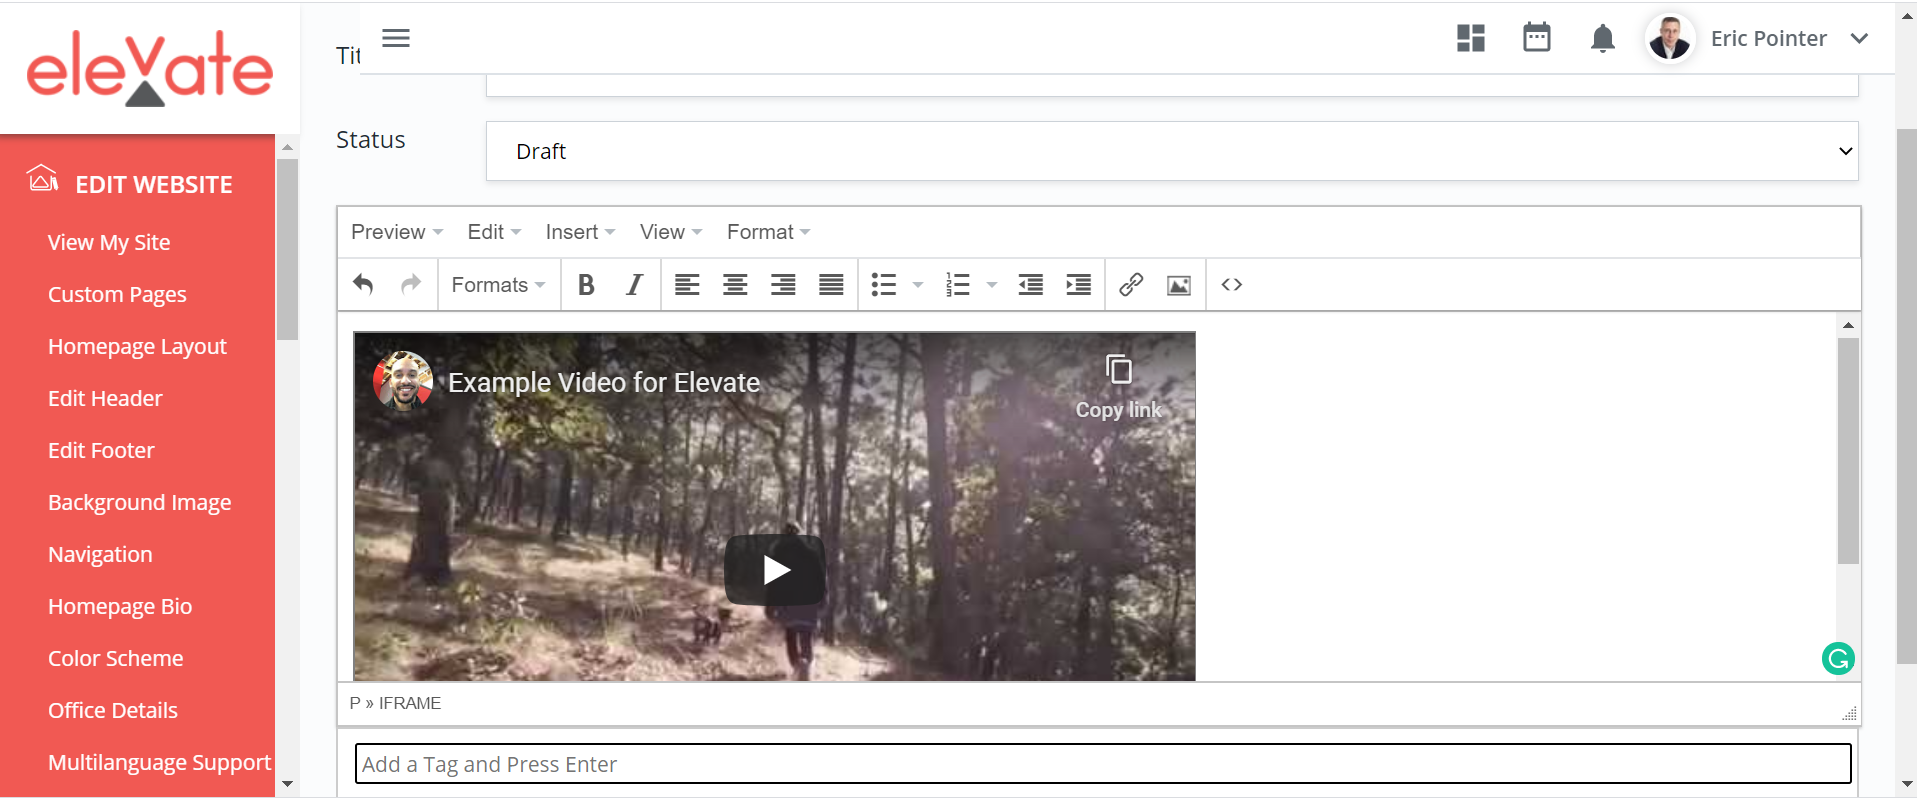Insert or edit link

pos(1131,285)
